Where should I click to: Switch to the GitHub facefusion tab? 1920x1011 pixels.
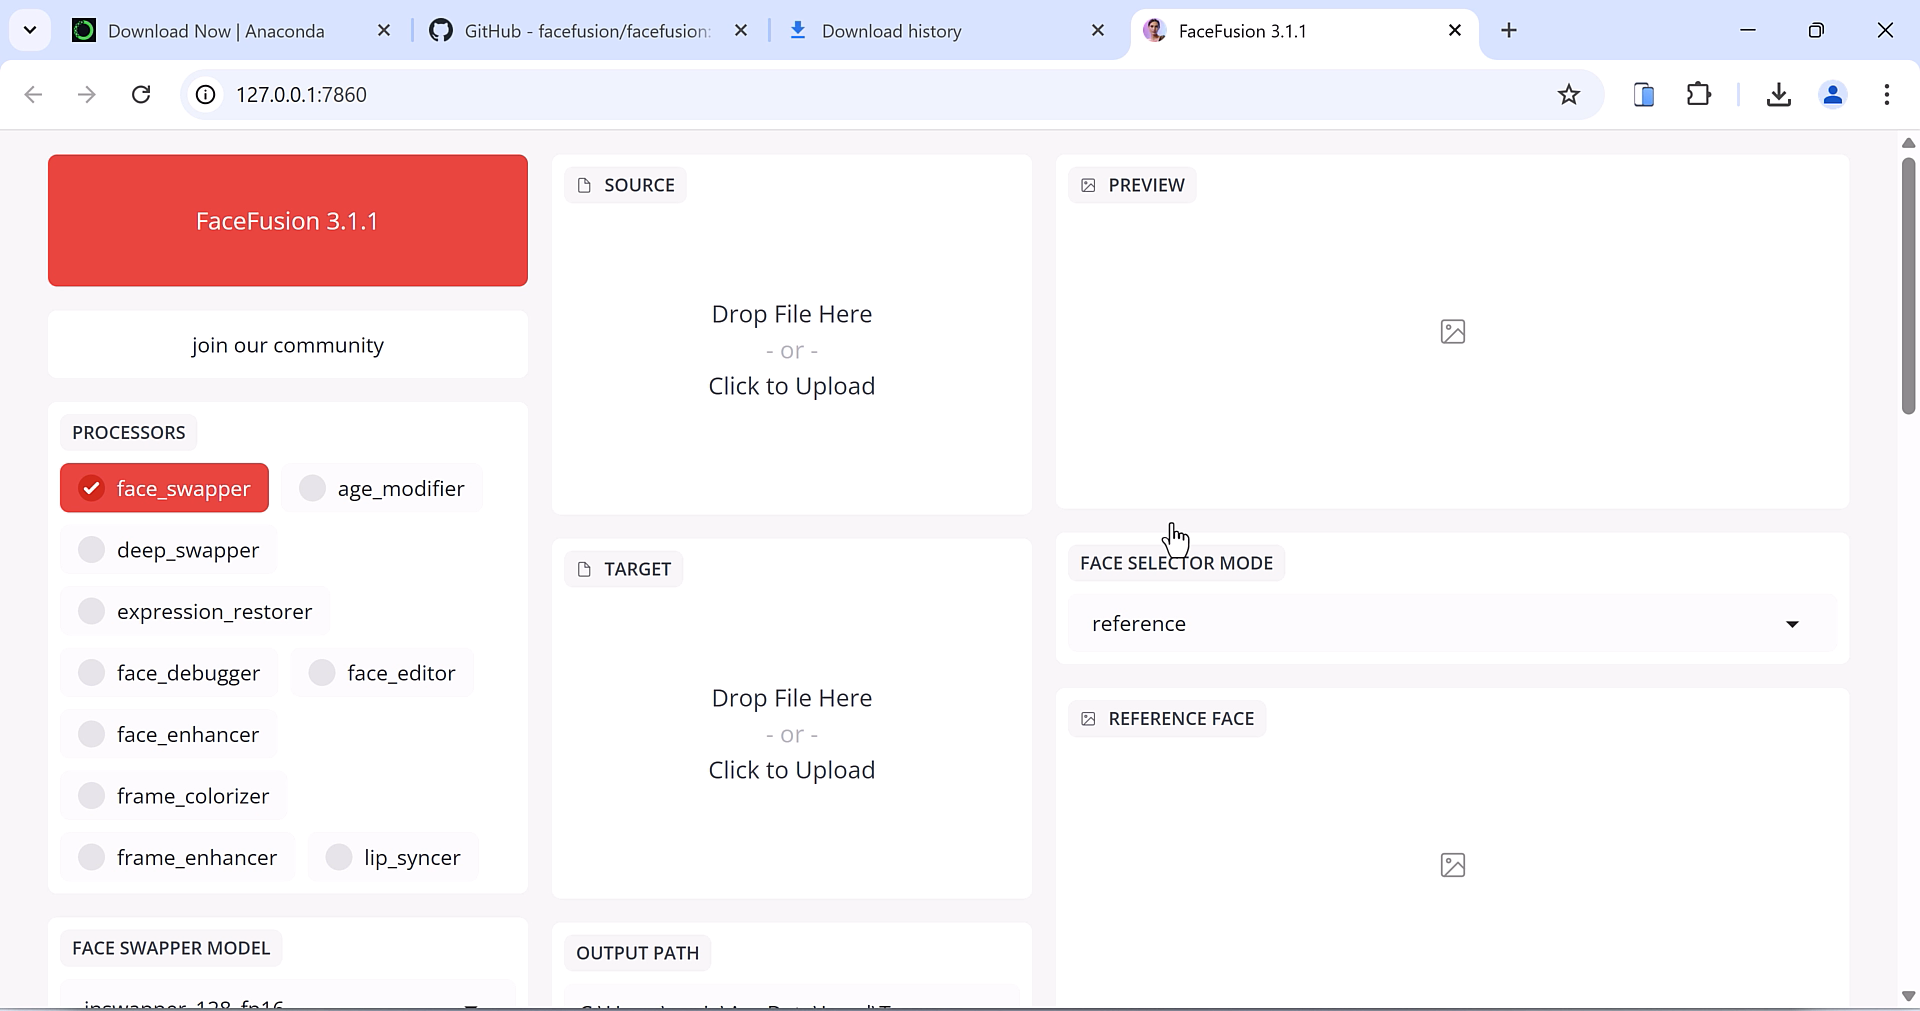tap(589, 31)
